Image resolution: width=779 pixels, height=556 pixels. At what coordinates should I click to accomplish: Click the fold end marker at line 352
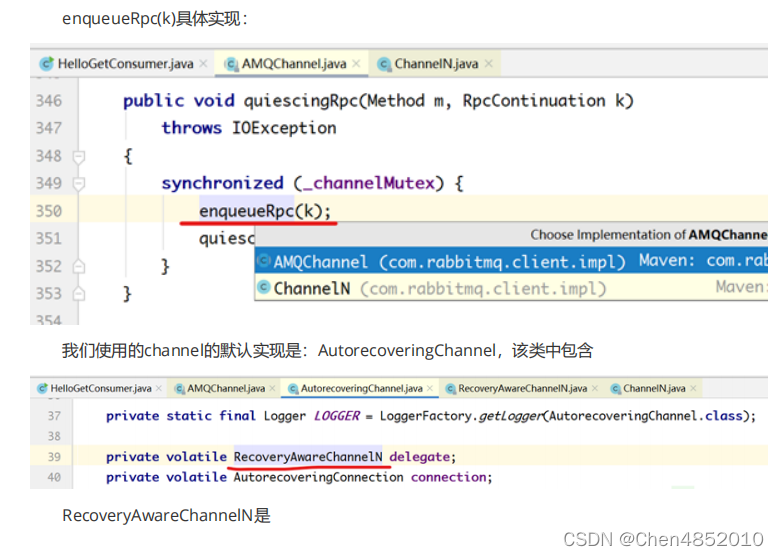(78, 267)
